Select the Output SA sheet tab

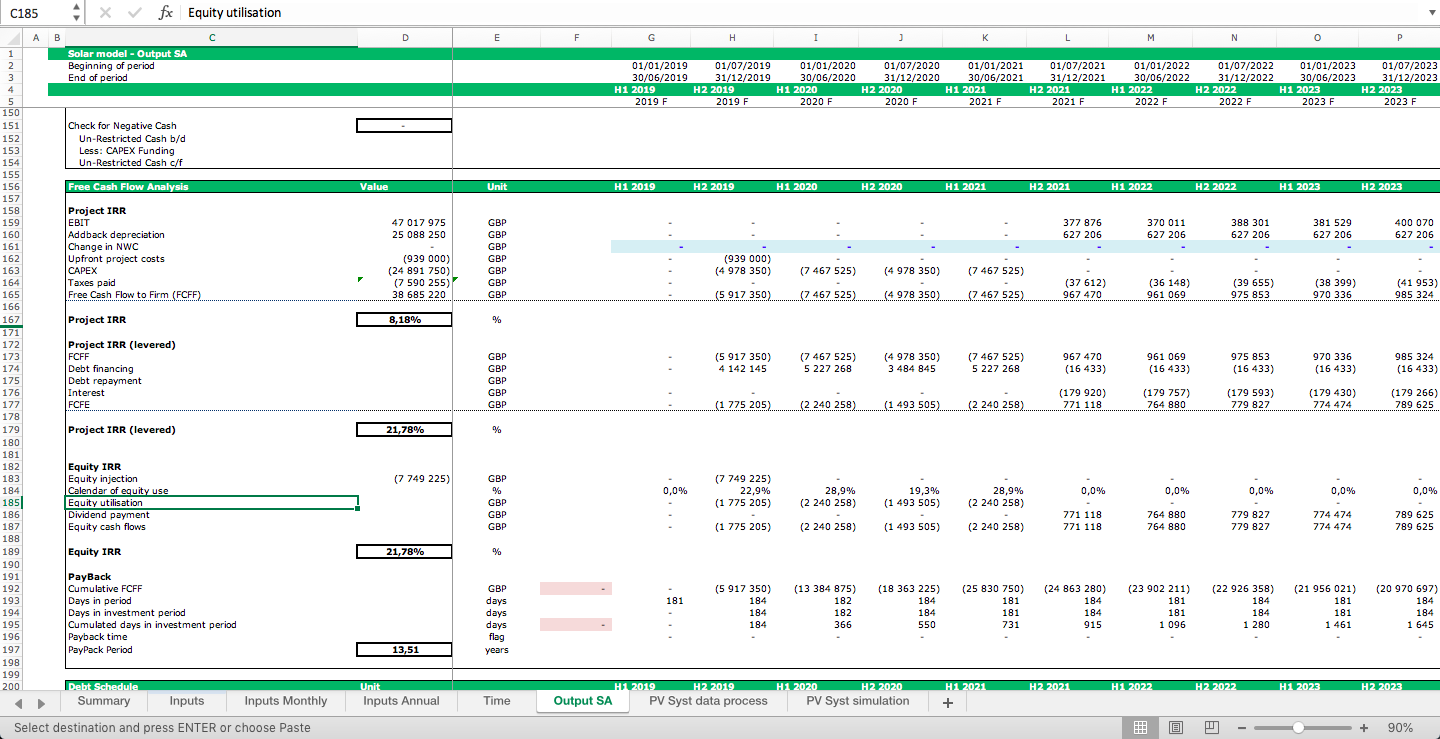coord(583,701)
